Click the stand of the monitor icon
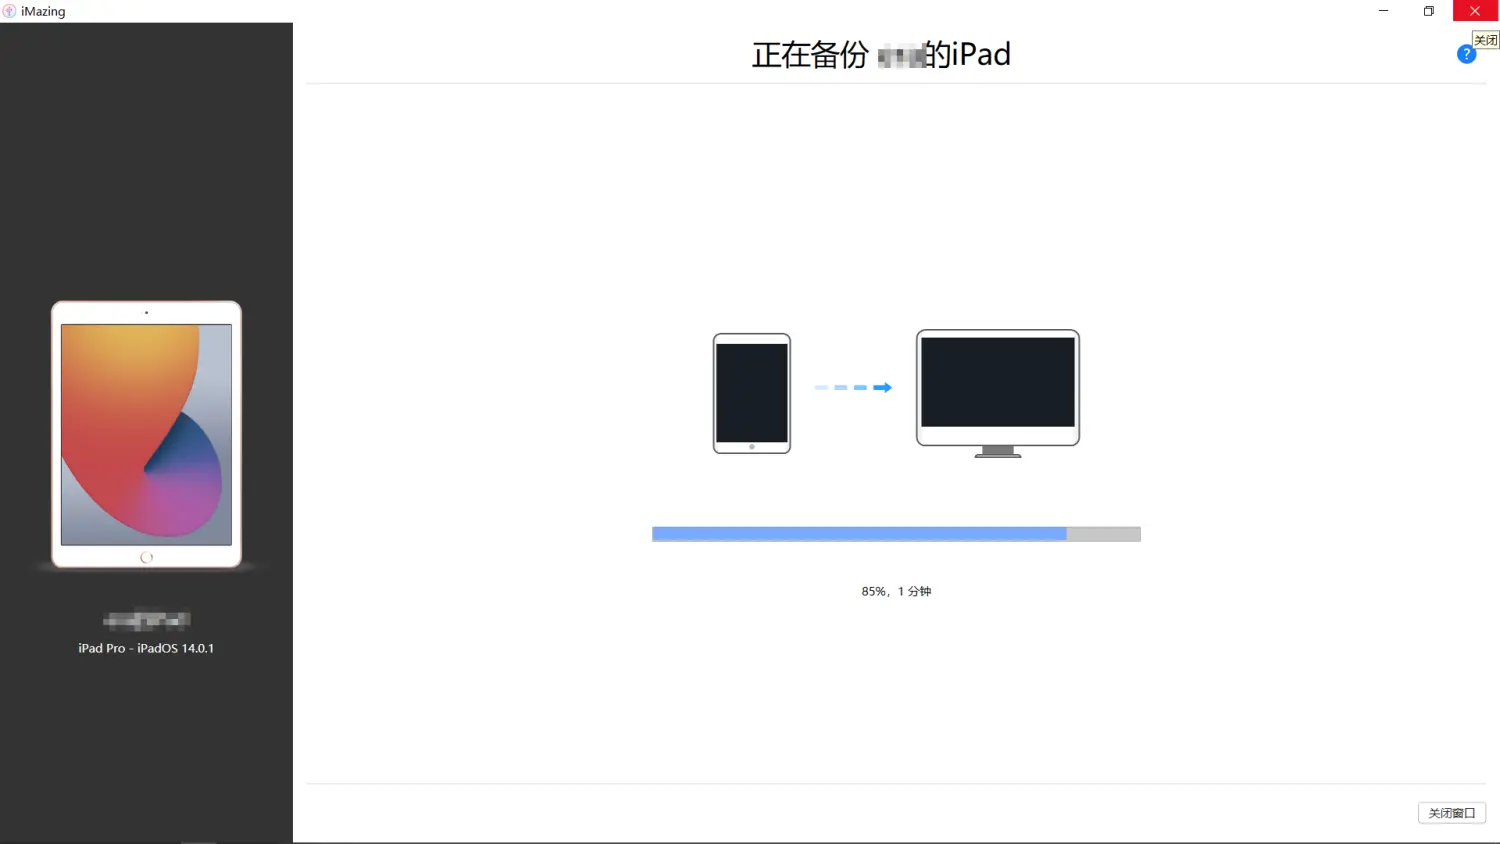The width and height of the screenshot is (1500, 844). [997, 451]
